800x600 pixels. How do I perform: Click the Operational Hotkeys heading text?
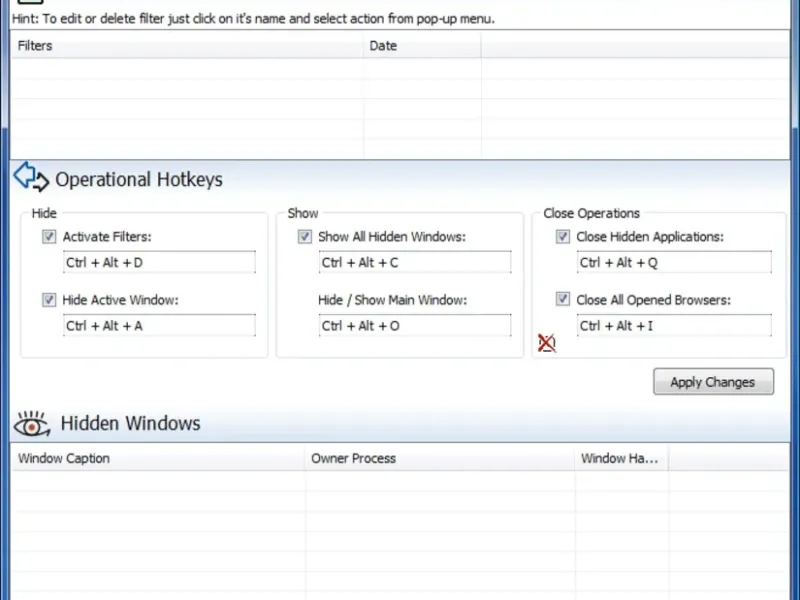(139, 180)
